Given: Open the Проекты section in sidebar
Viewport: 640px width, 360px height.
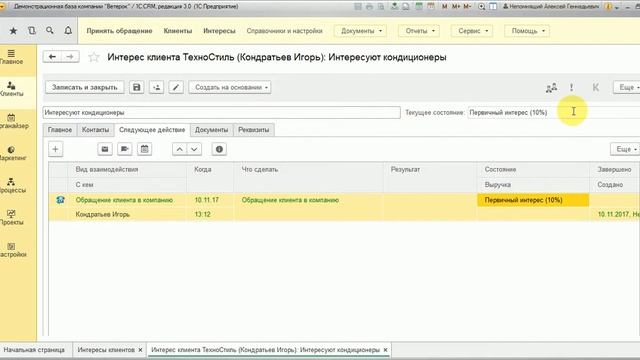Looking at the screenshot, I should coord(12,218).
